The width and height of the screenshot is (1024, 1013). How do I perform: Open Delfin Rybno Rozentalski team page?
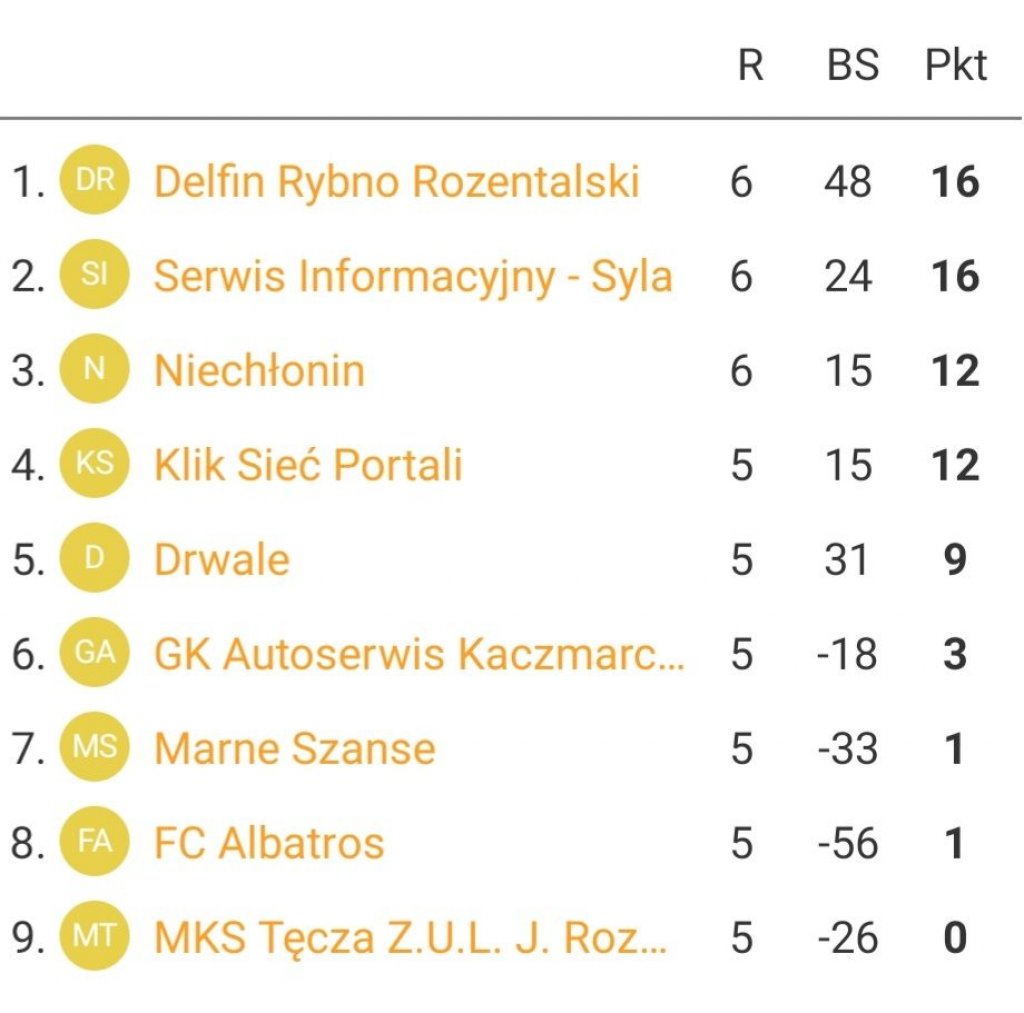[x=396, y=182]
